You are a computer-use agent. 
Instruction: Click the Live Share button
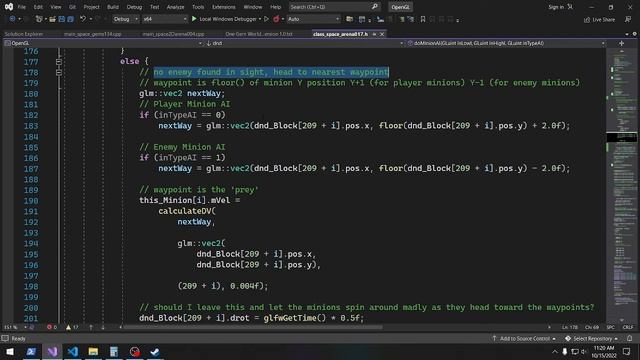(x=599, y=19)
